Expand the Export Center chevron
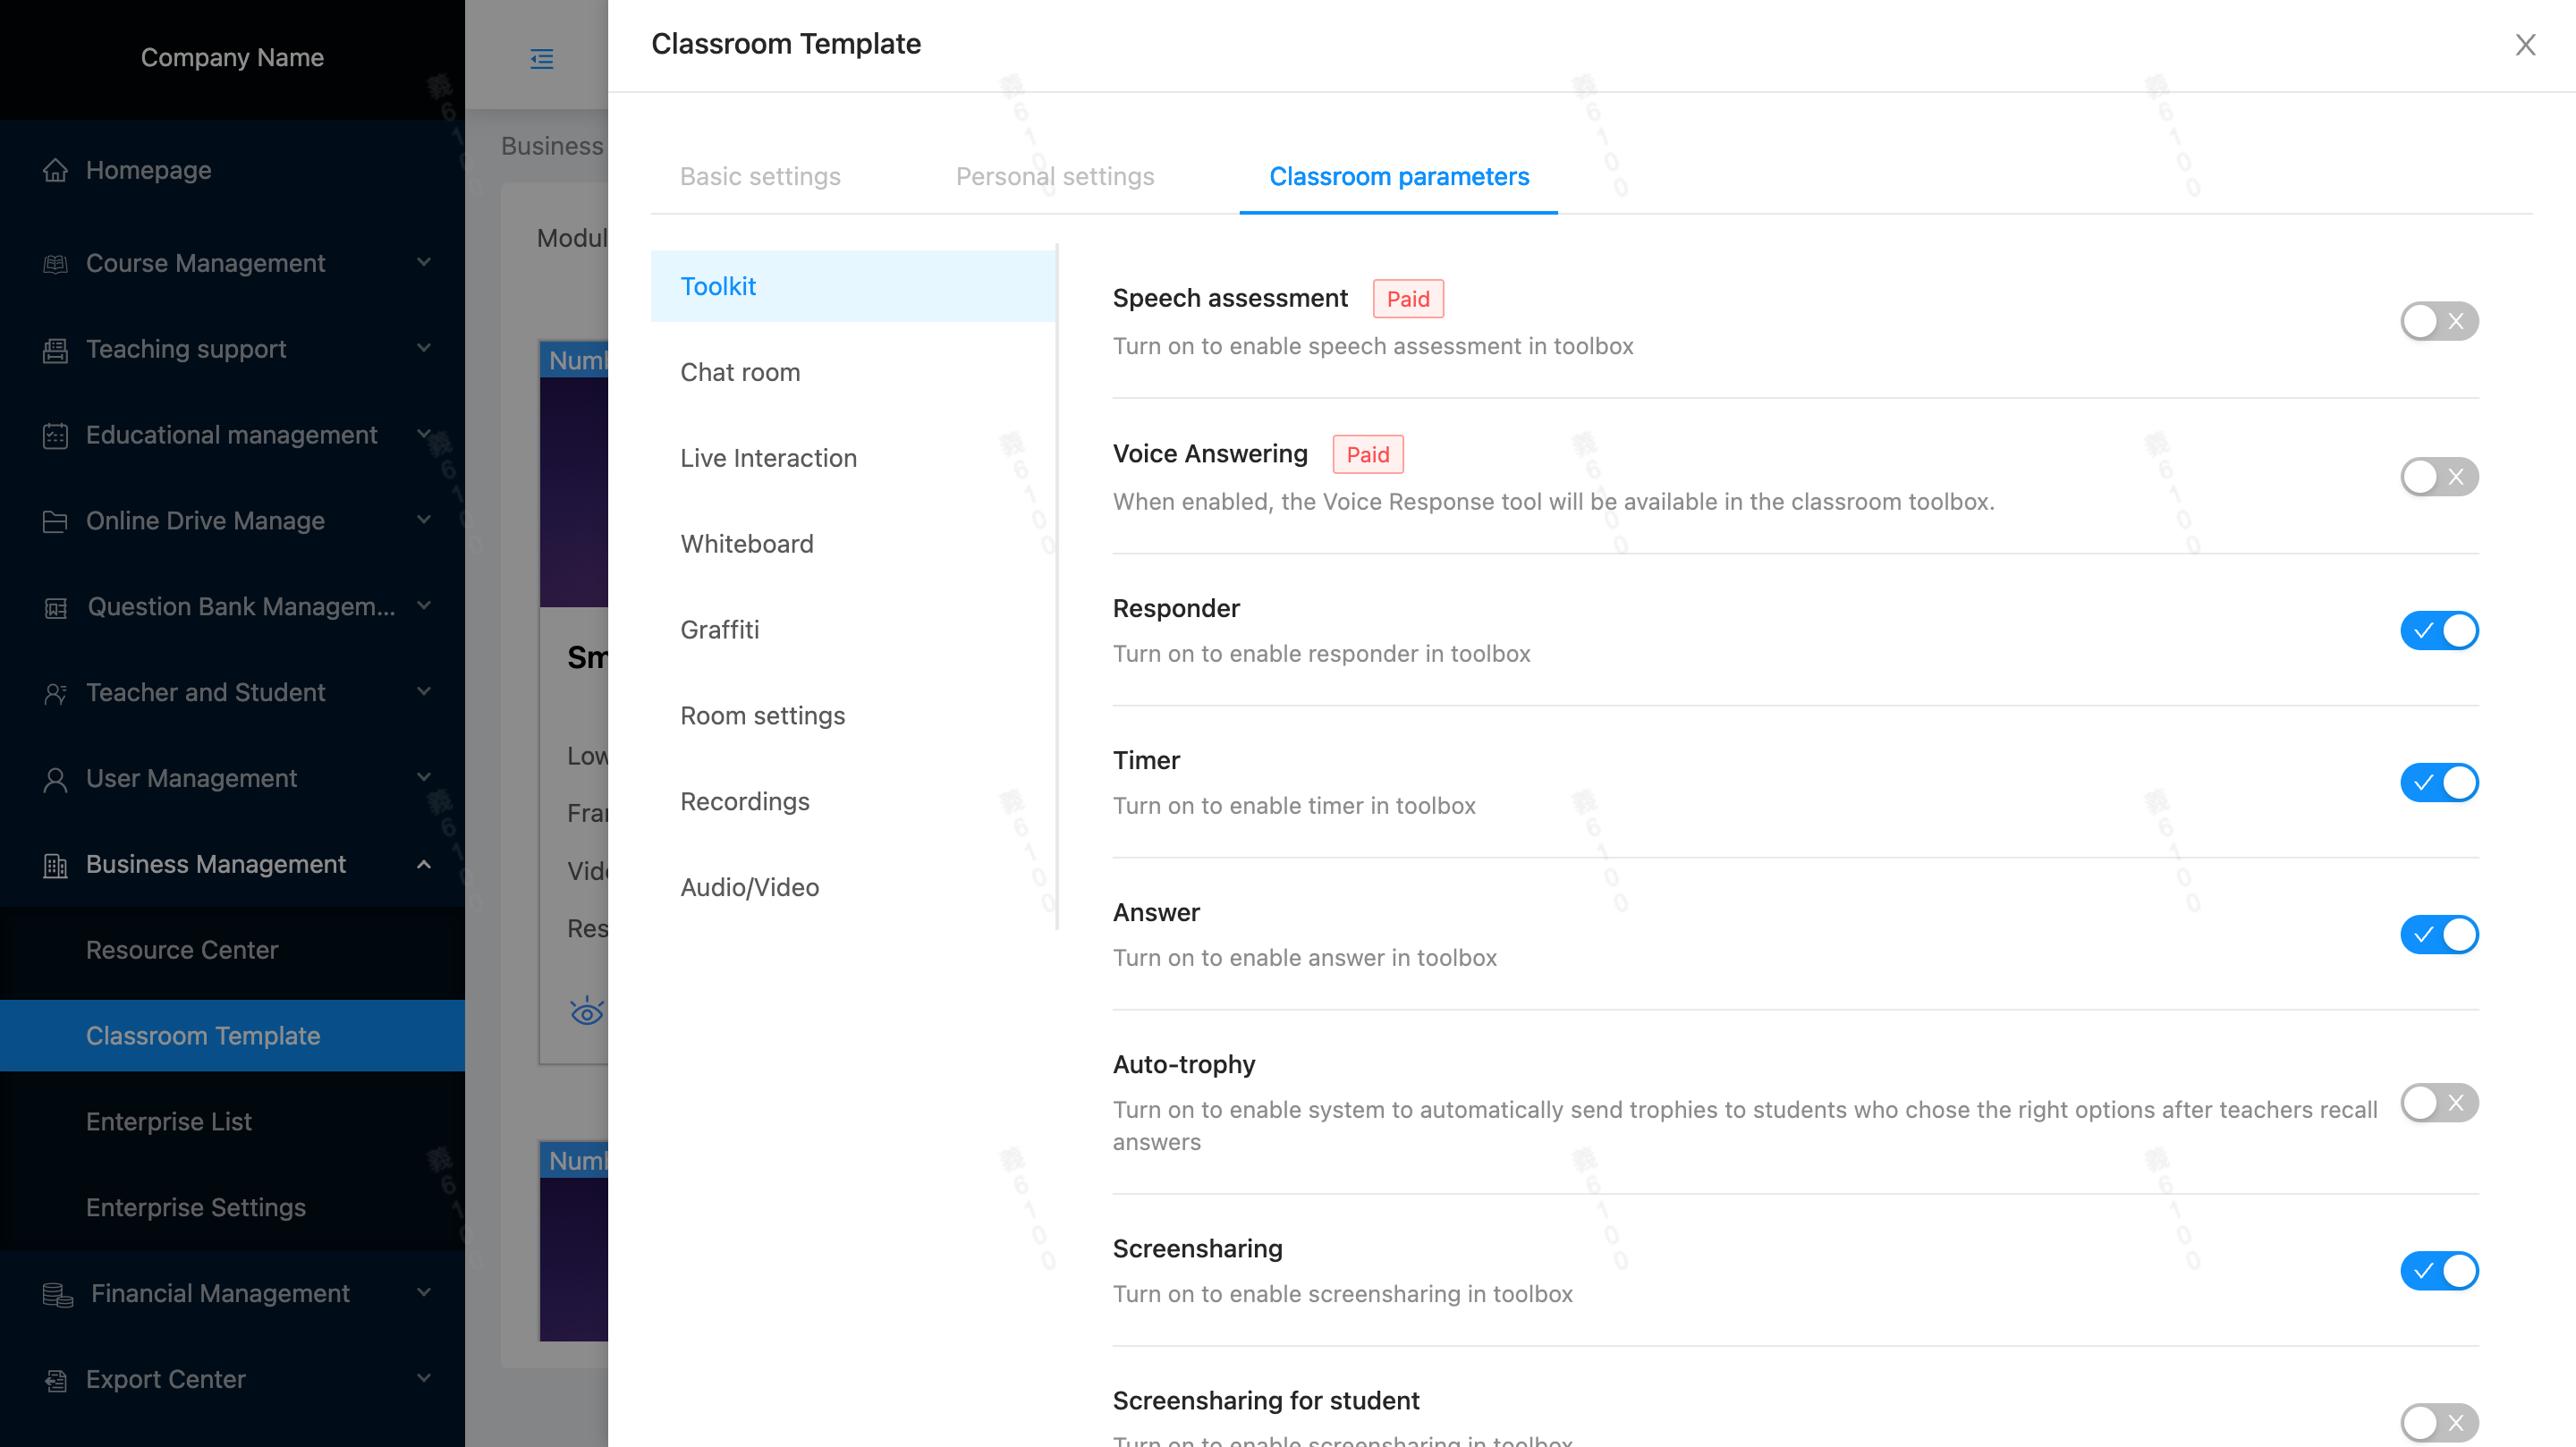 coord(424,1378)
